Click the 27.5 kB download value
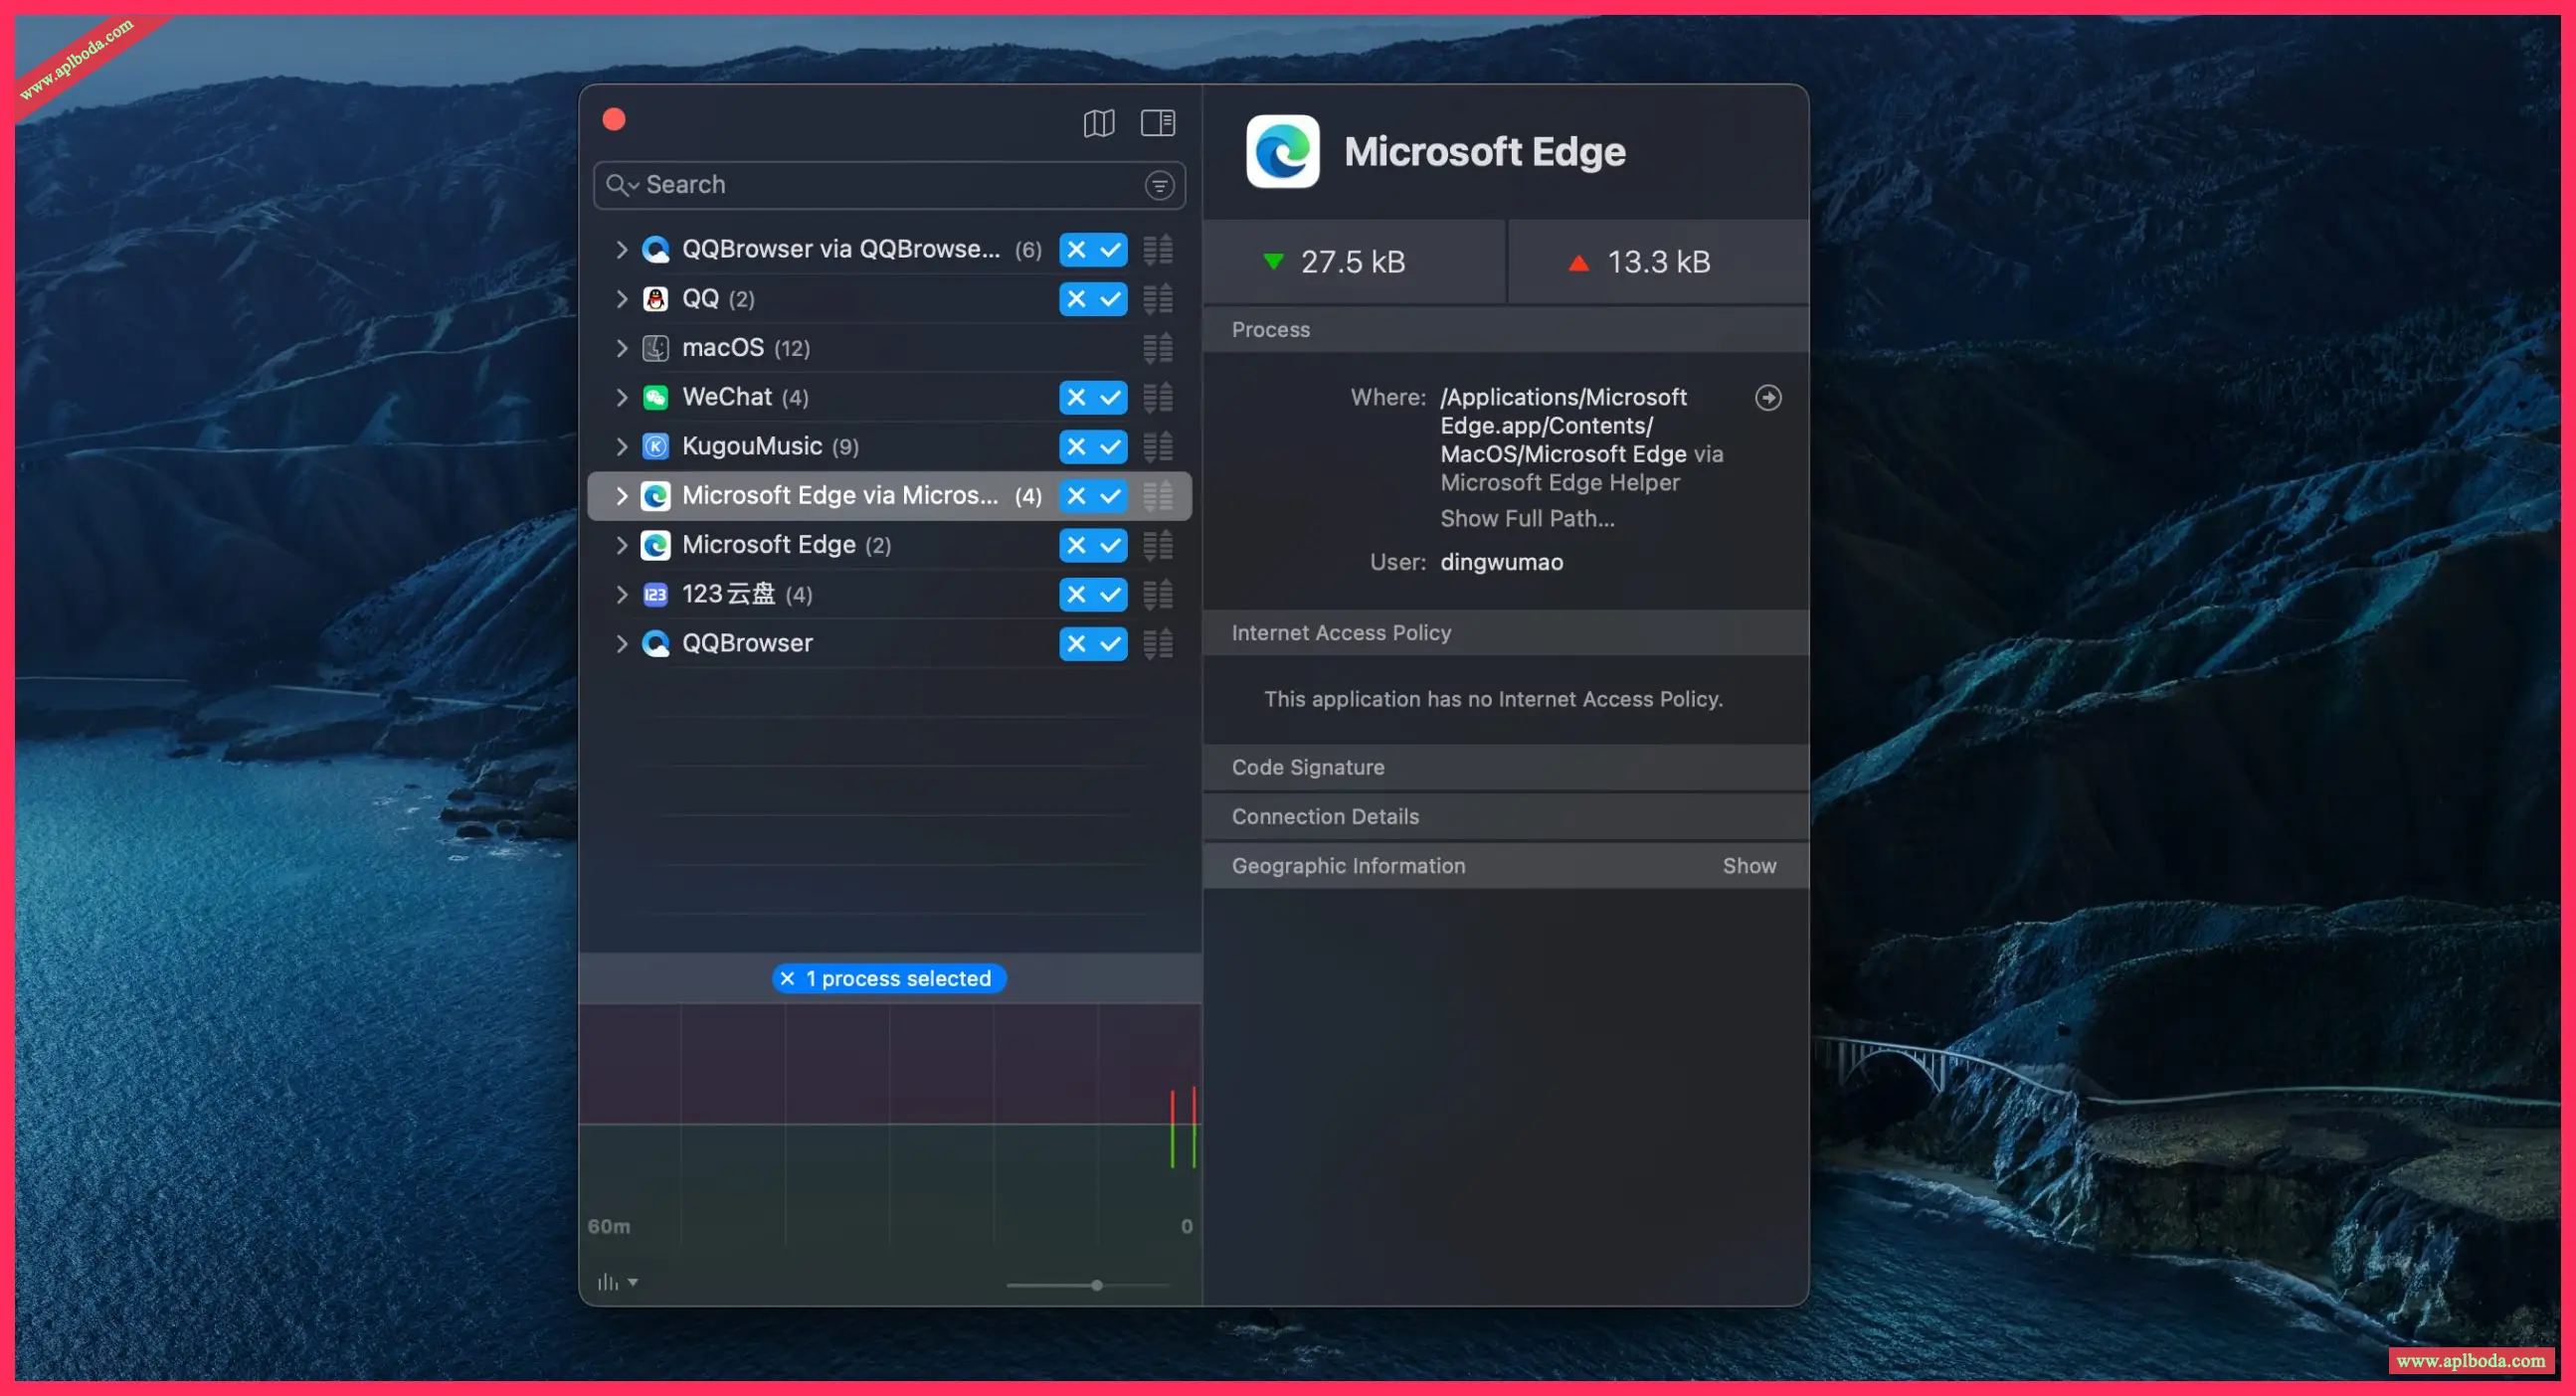Viewport: 2576px width, 1396px height. [x=1352, y=263]
